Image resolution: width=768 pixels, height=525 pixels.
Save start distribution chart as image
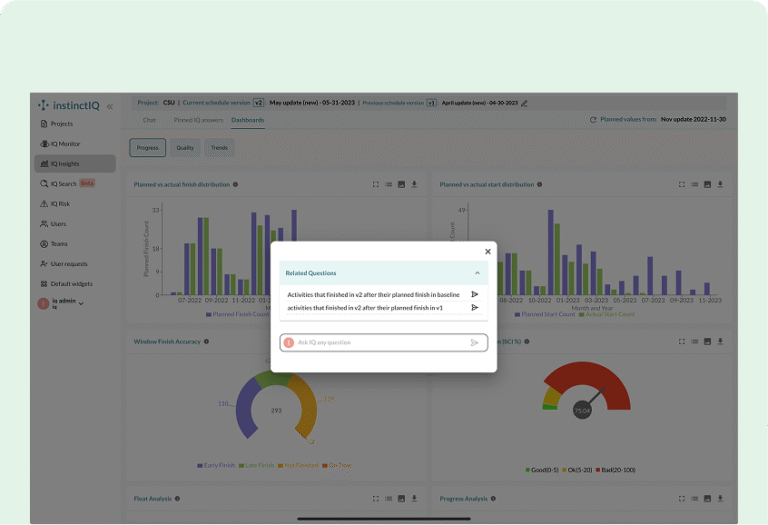click(x=707, y=185)
